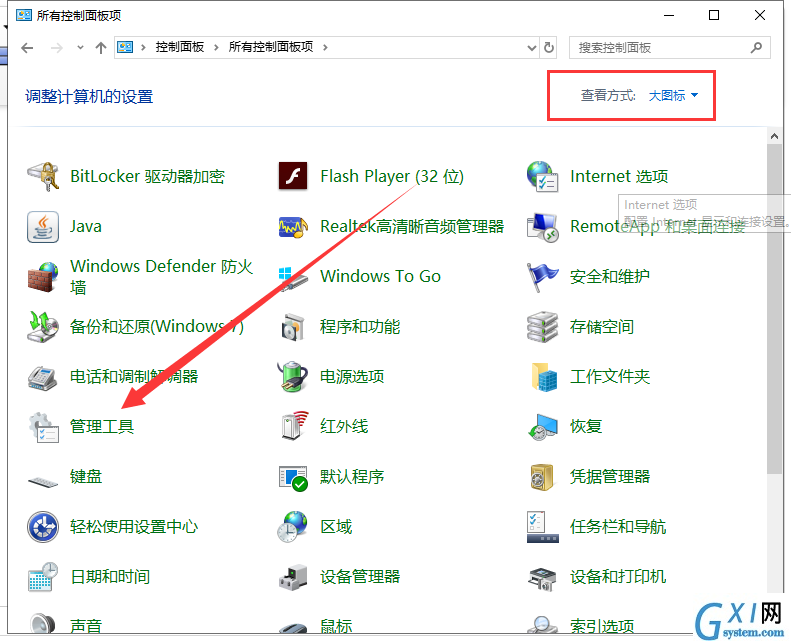Click the vertical scrollbar thumb
This screenshot has width=791, height=641.
774,309
